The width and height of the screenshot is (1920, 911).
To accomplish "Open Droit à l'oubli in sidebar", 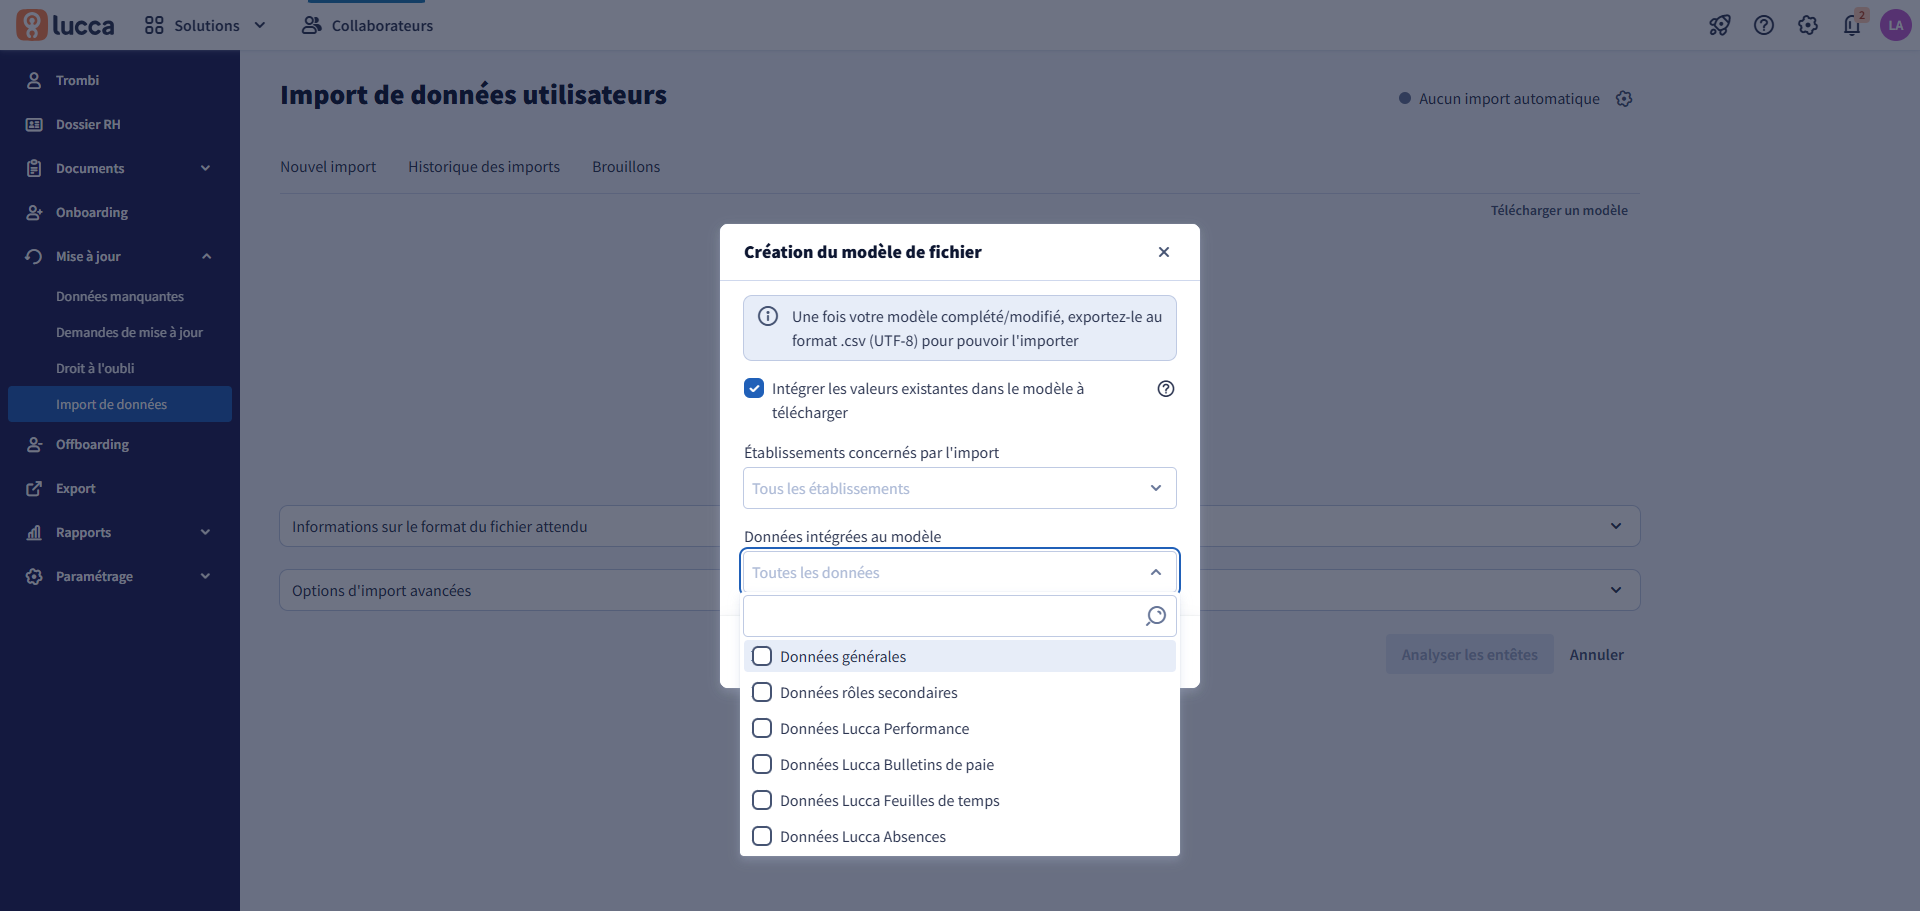I will click(120, 368).
